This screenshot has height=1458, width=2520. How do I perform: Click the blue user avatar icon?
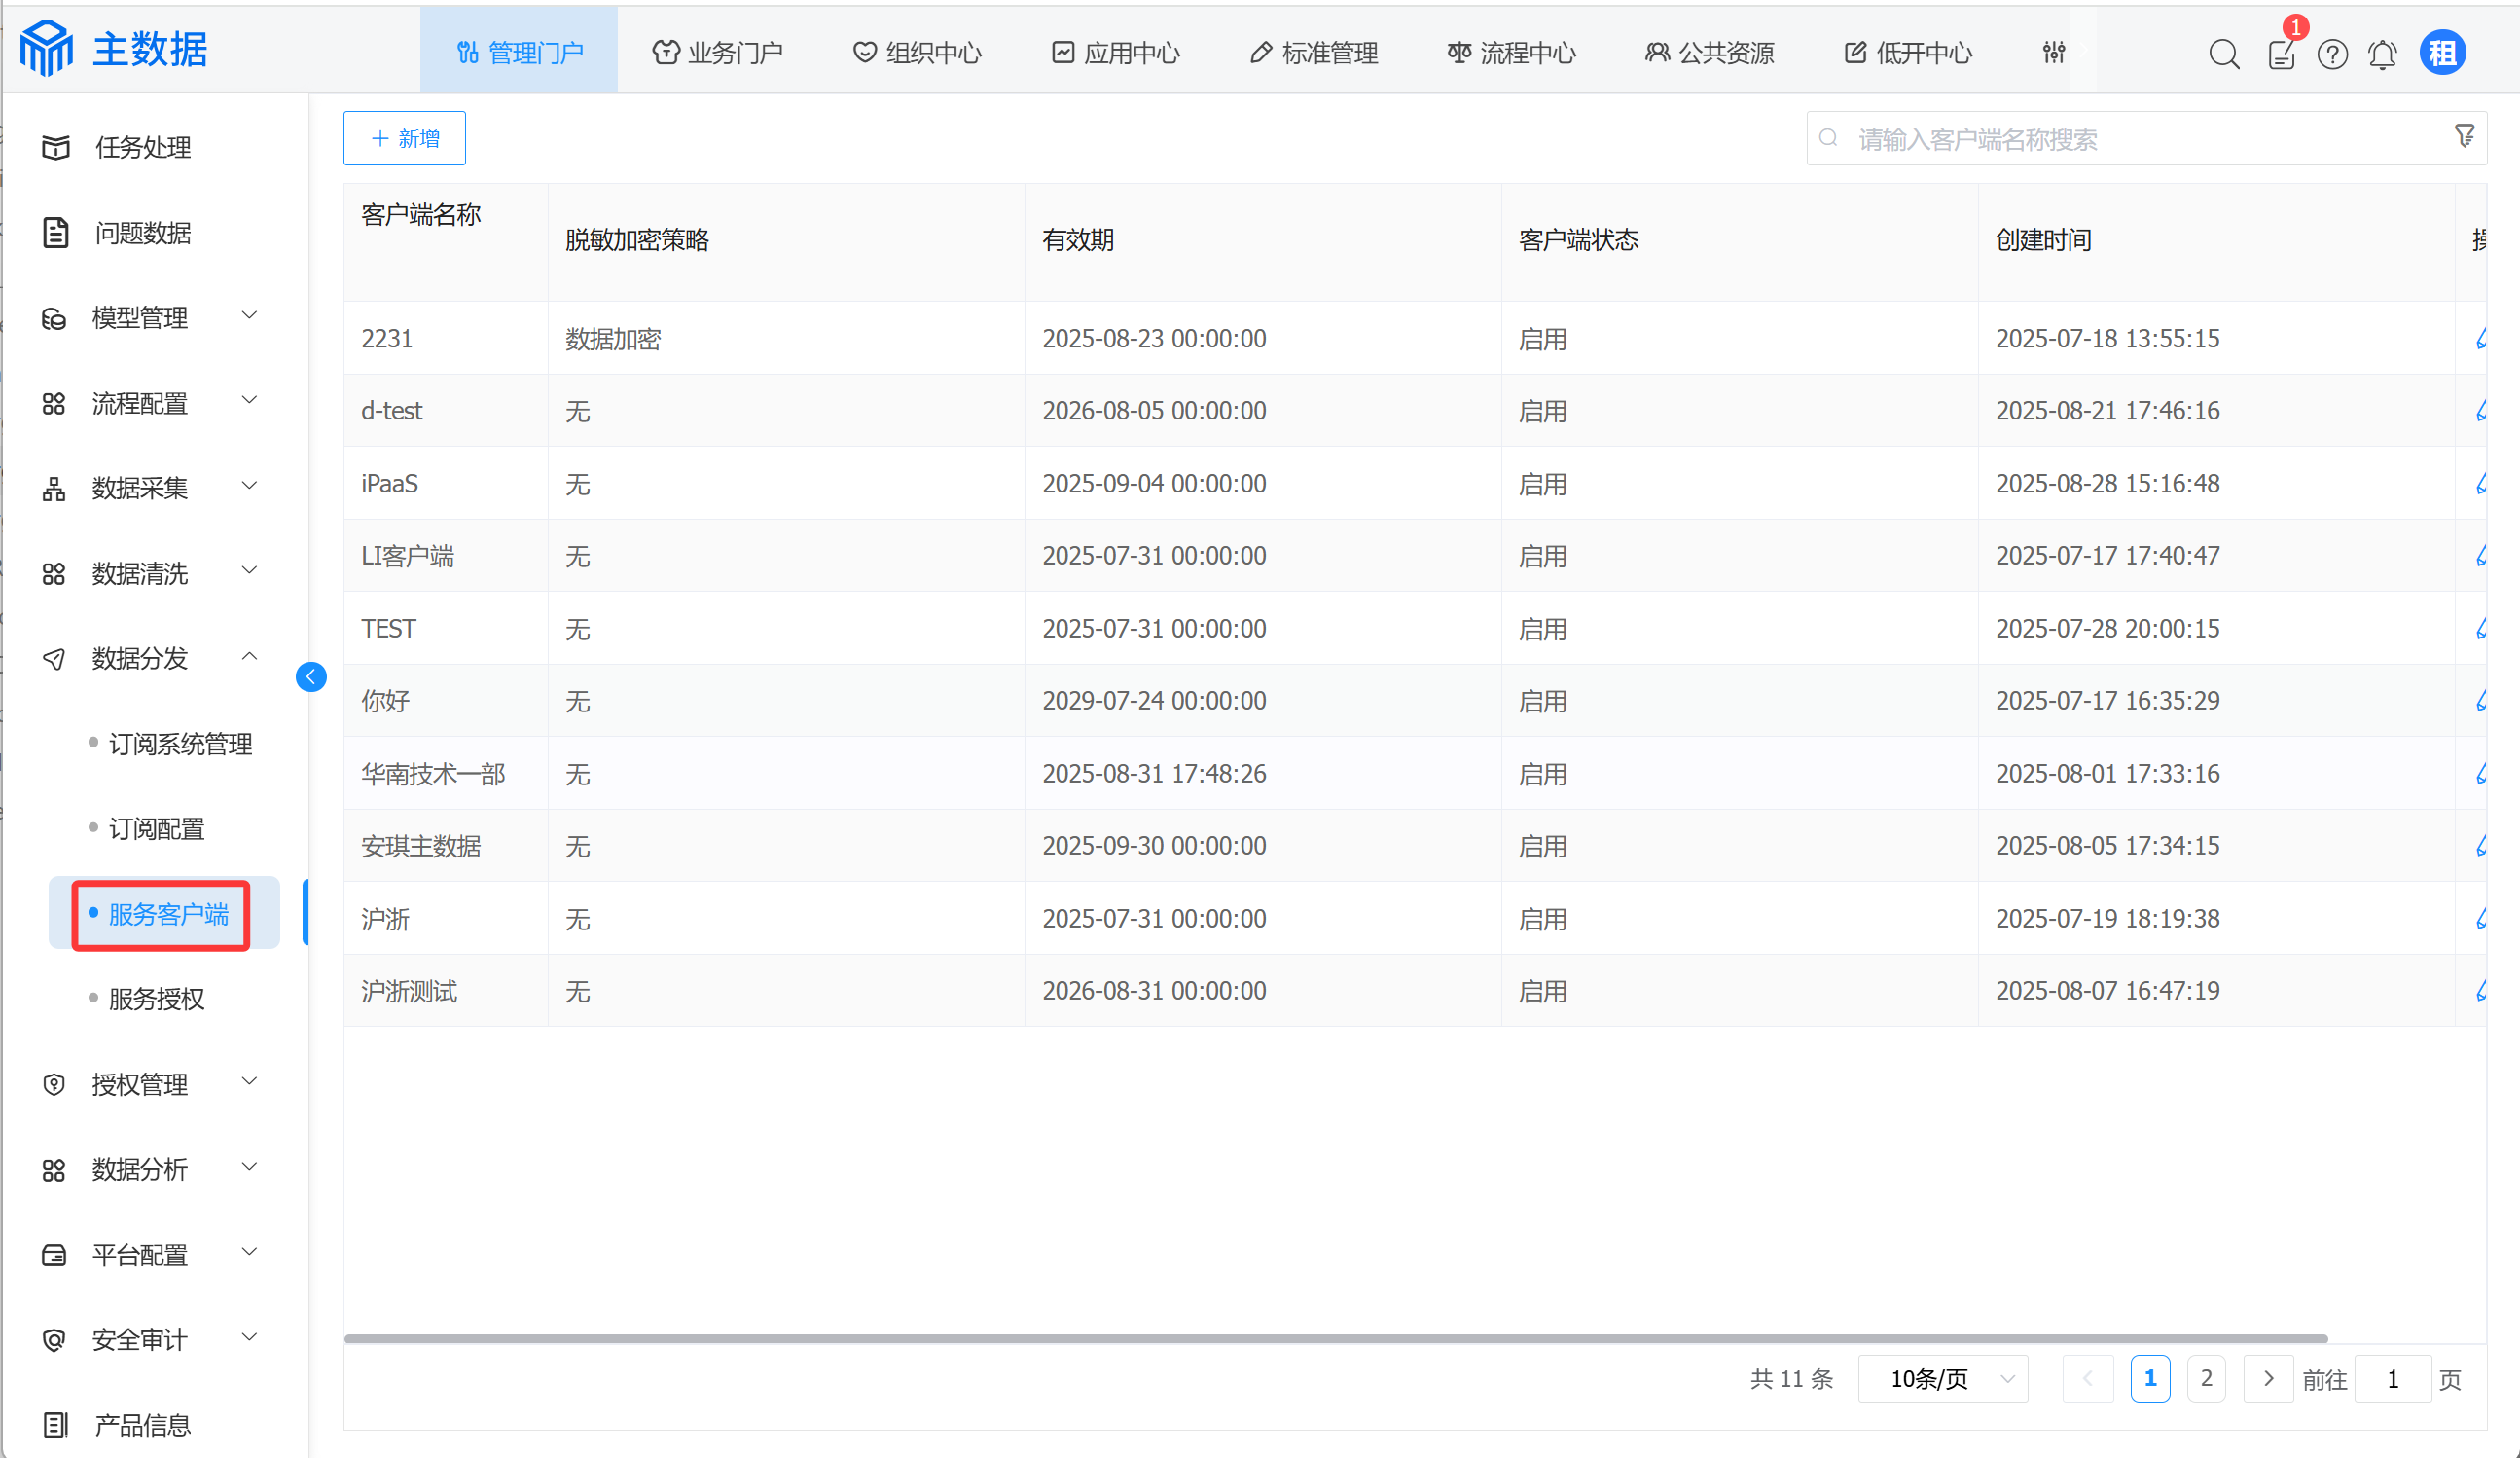click(2442, 52)
